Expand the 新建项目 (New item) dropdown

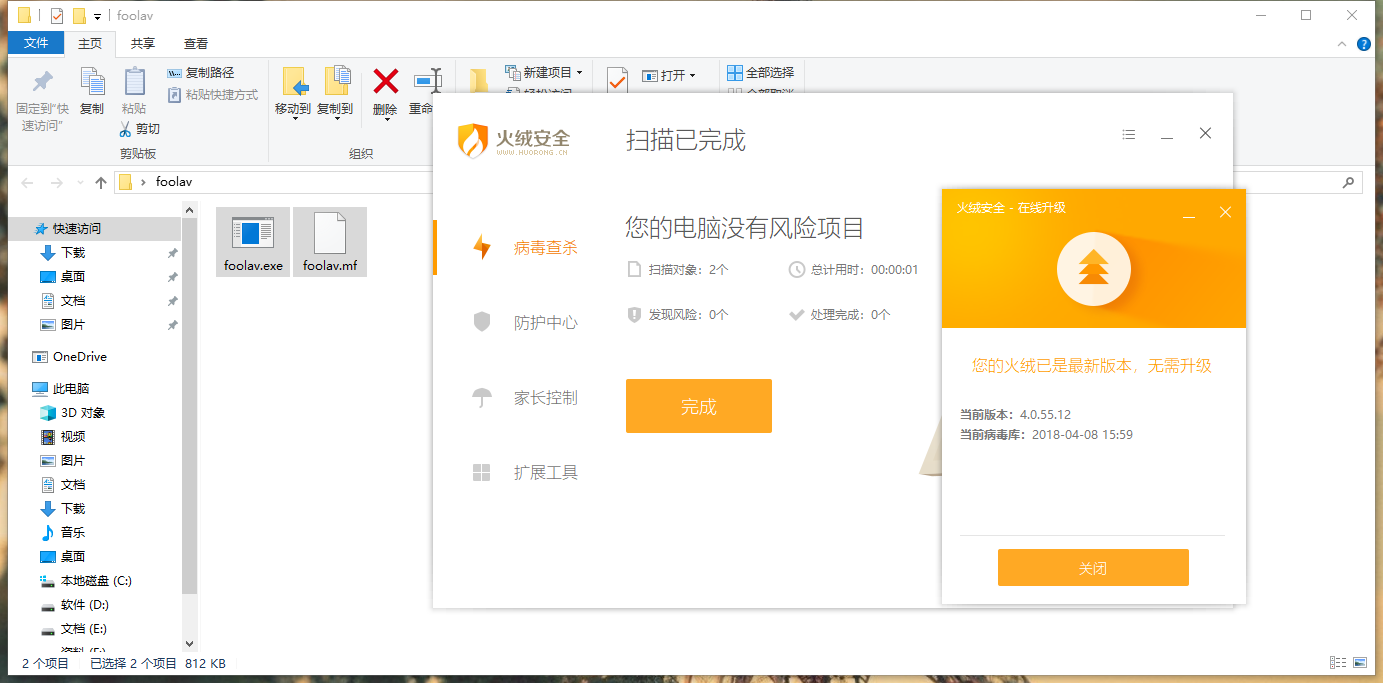tap(579, 73)
